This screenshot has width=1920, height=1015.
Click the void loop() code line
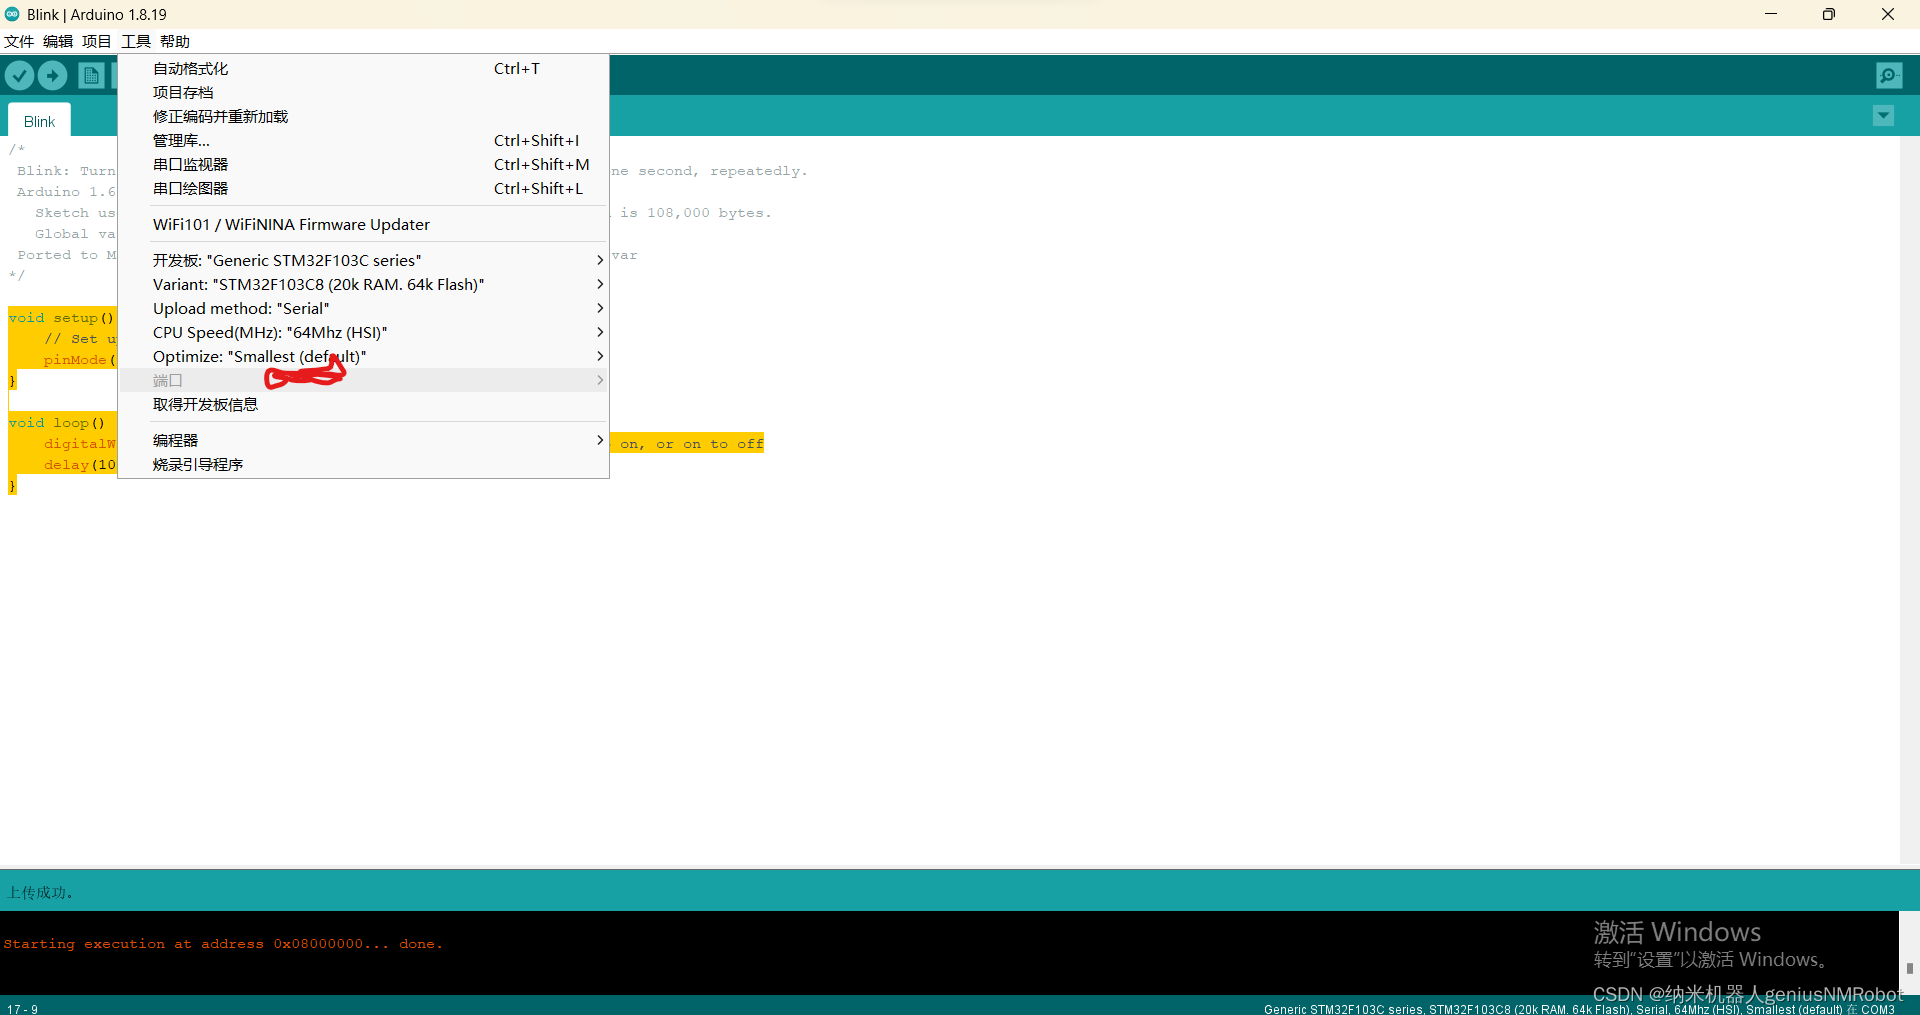(57, 423)
